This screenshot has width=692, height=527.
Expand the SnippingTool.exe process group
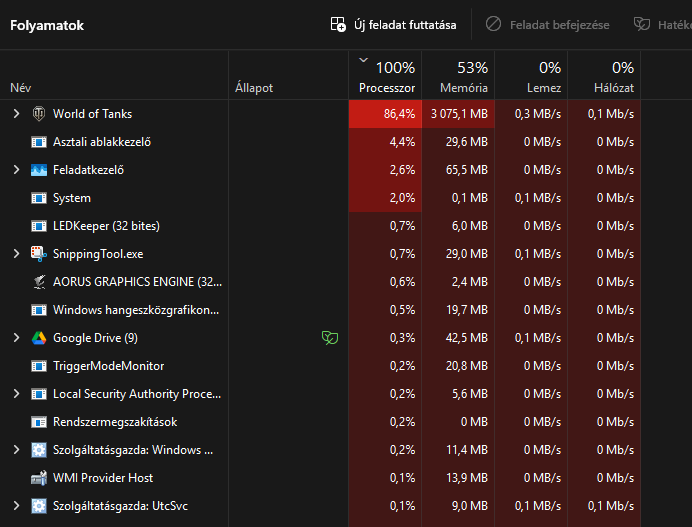(16, 254)
